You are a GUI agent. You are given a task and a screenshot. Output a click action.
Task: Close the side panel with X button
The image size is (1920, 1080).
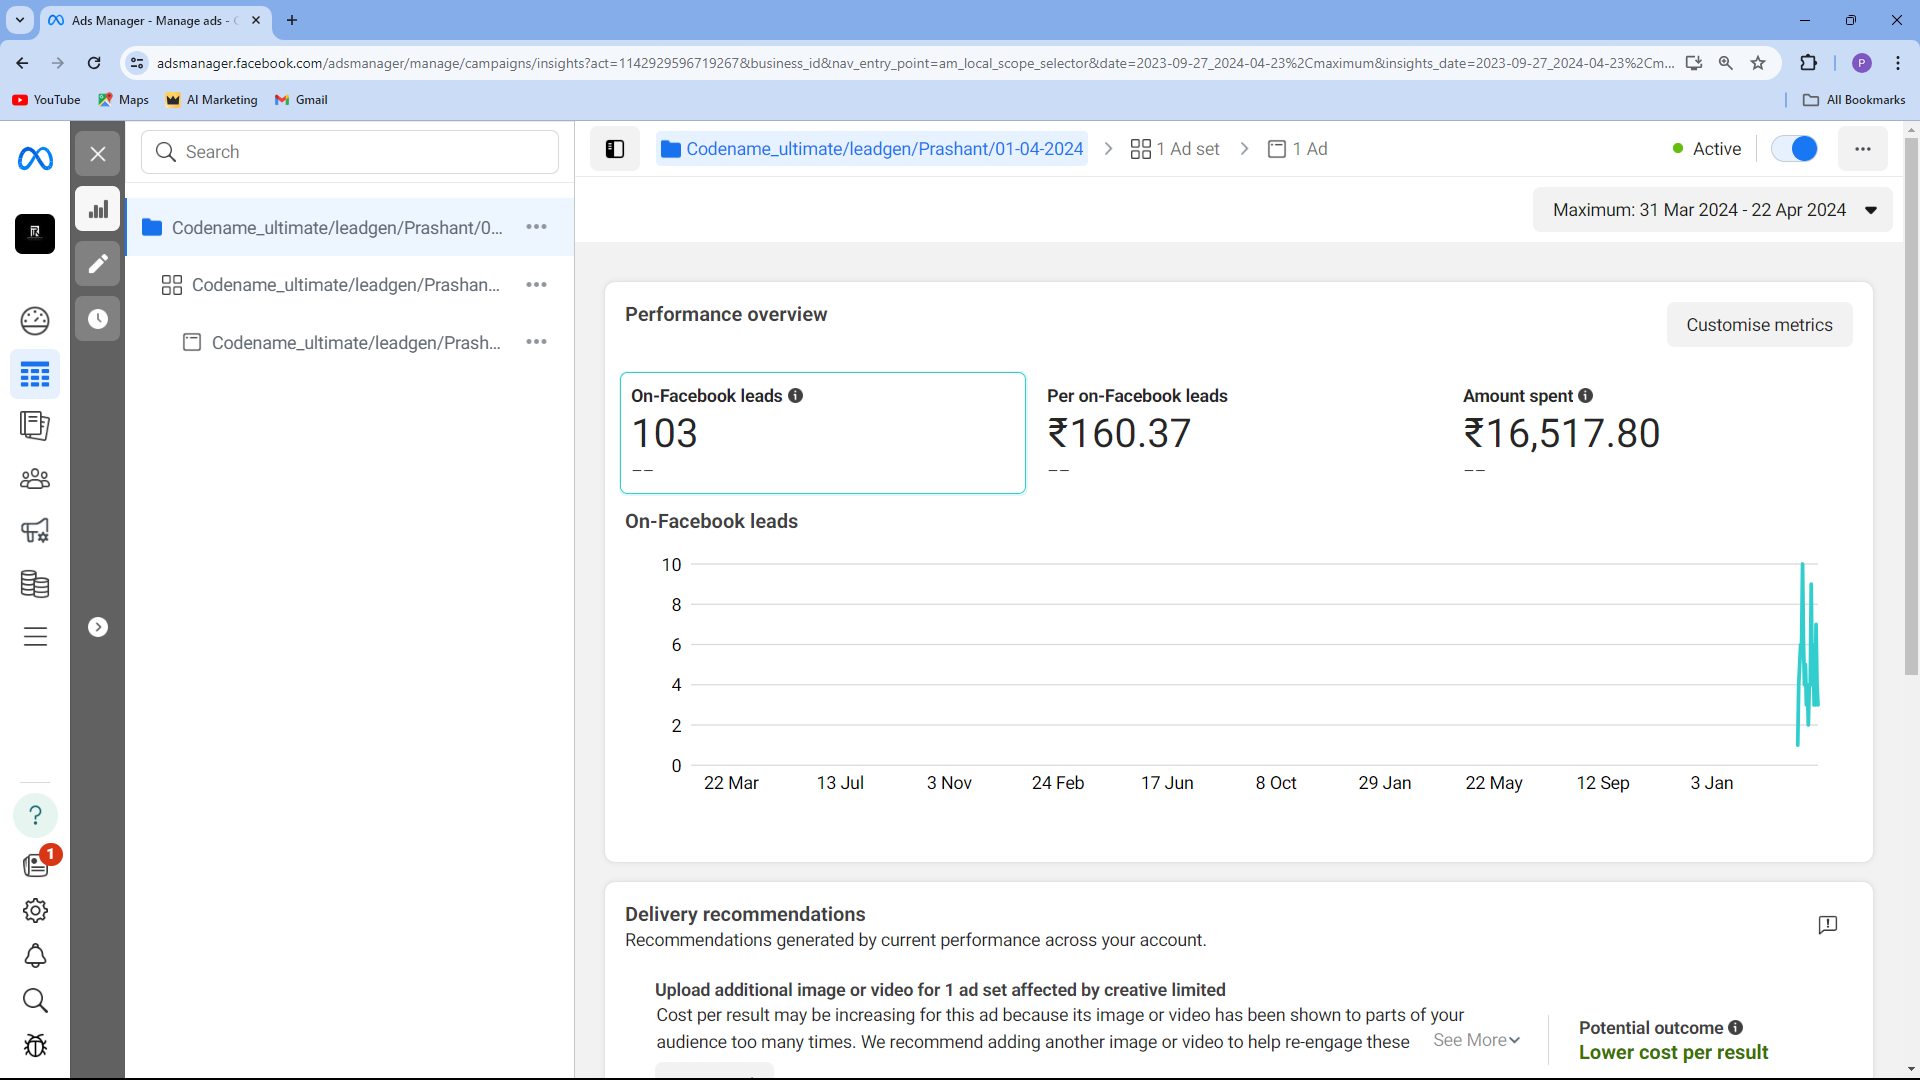[x=98, y=154]
